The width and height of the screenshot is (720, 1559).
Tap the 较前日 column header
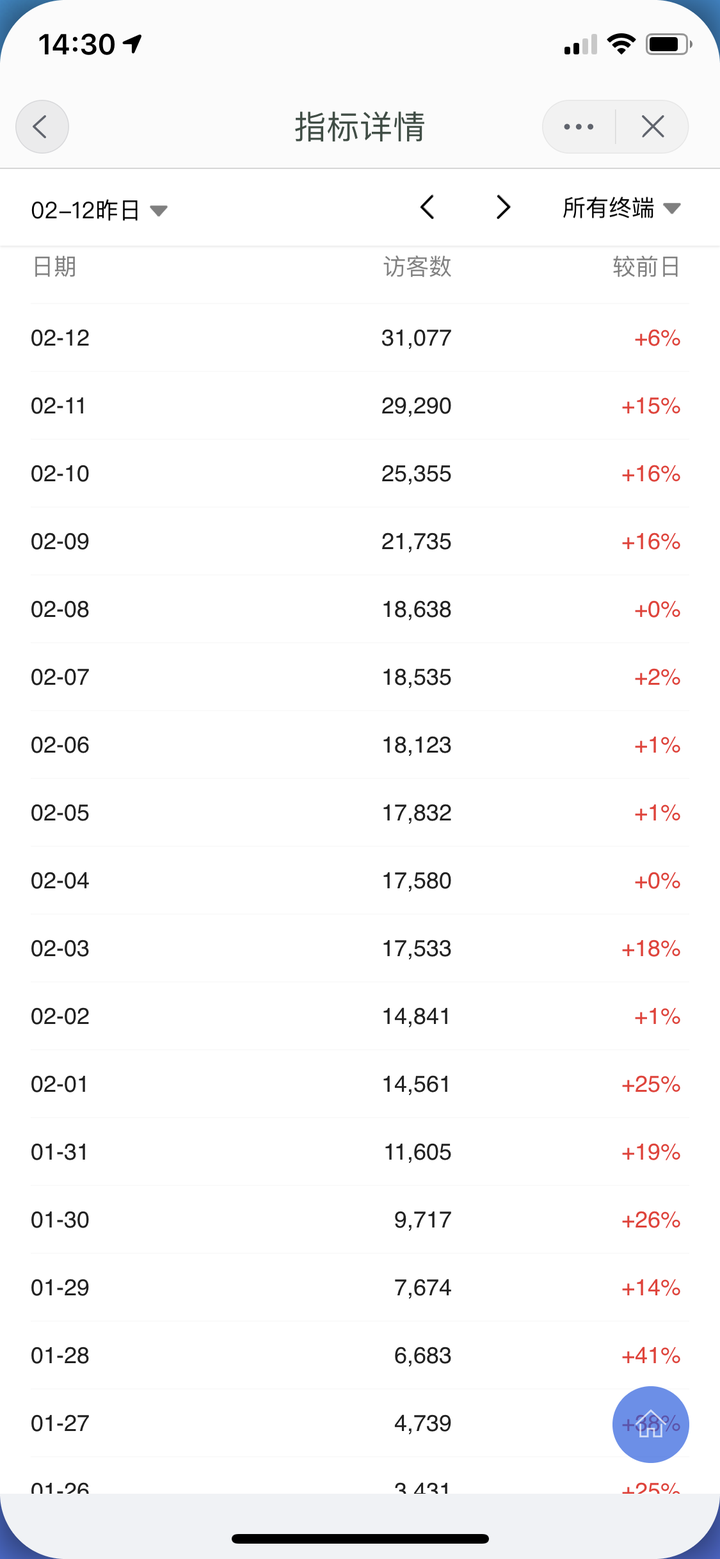pos(646,267)
